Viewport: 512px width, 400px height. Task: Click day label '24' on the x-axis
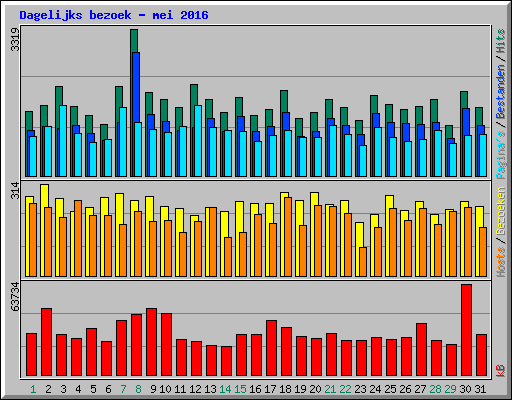click(375, 389)
